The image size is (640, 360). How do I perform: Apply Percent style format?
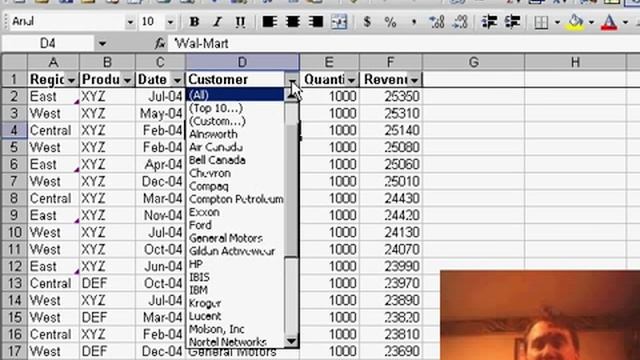point(390,22)
